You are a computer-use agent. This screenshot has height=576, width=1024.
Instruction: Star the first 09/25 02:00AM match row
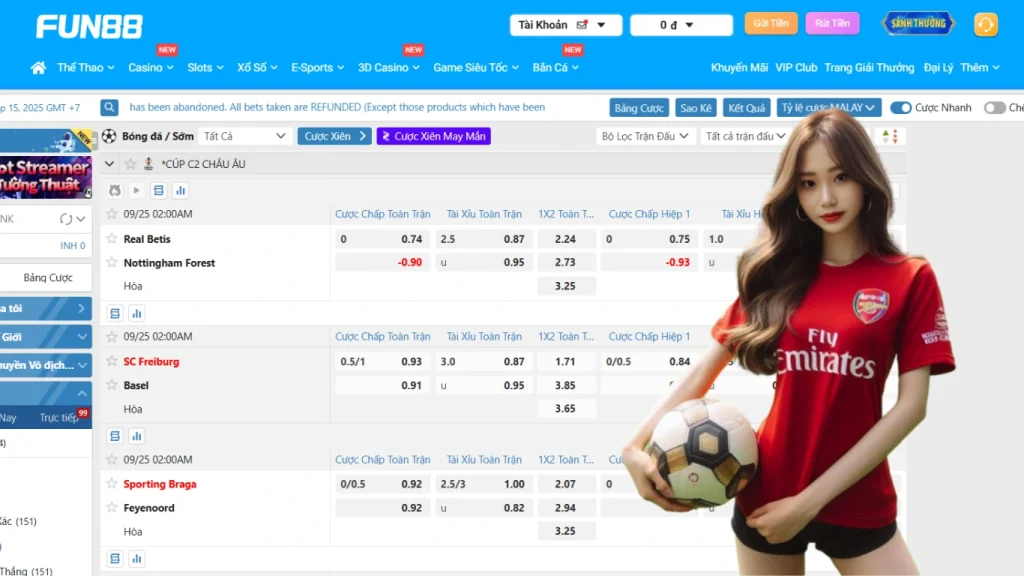pos(112,214)
